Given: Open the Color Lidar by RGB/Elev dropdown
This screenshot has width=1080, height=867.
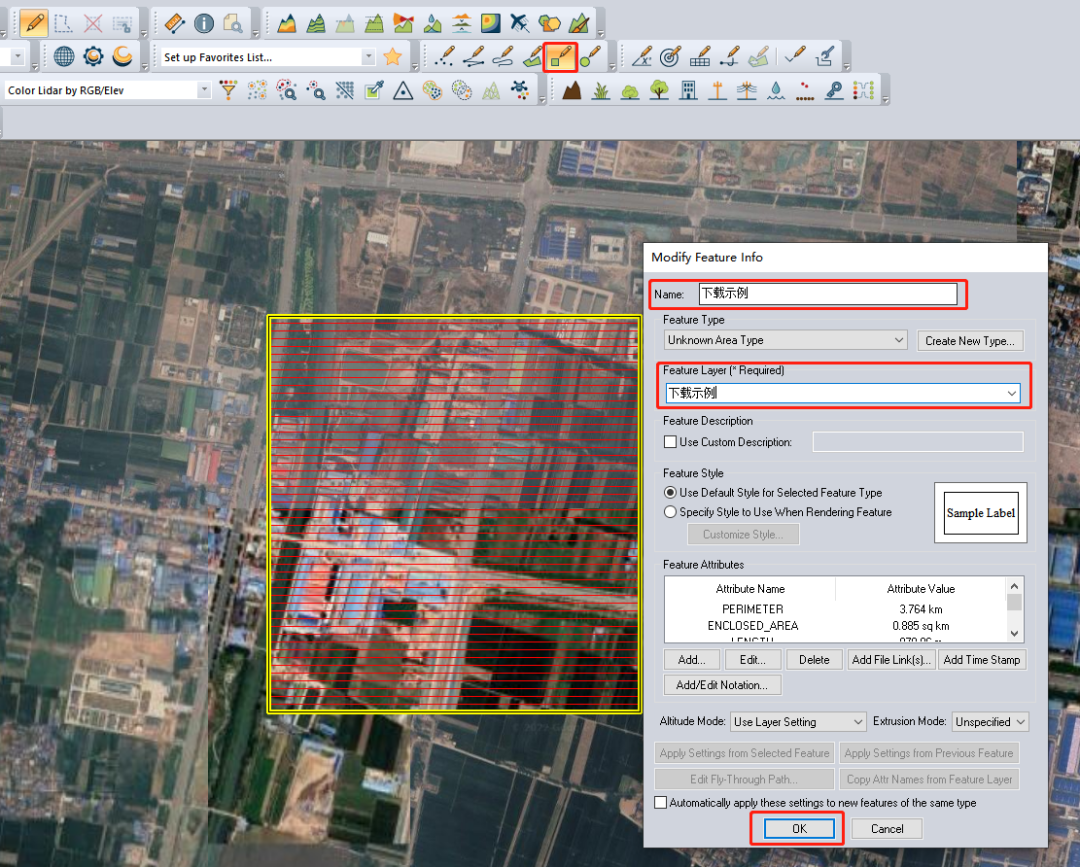Looking at the screenshot, I should point(204,91).
